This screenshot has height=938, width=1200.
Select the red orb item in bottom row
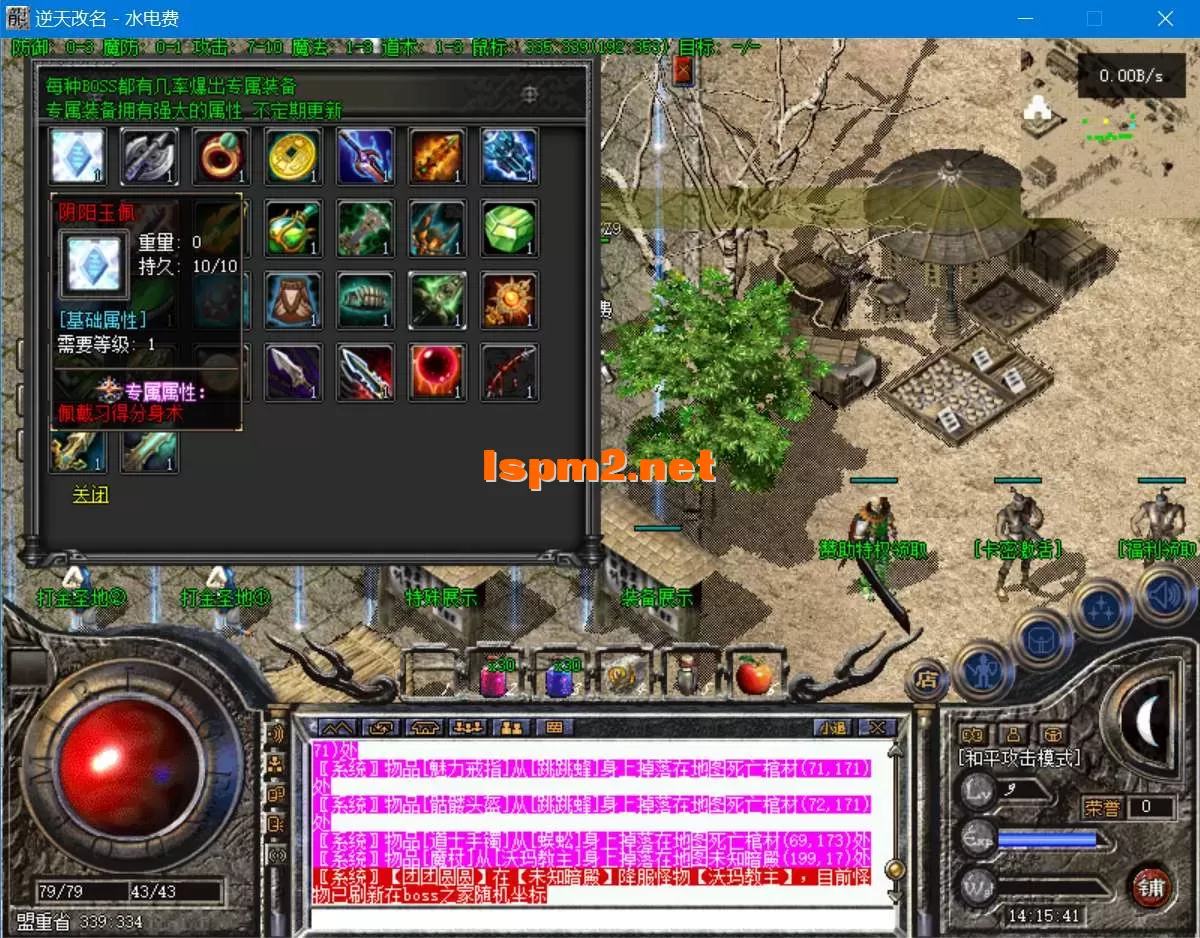(437, 372)
